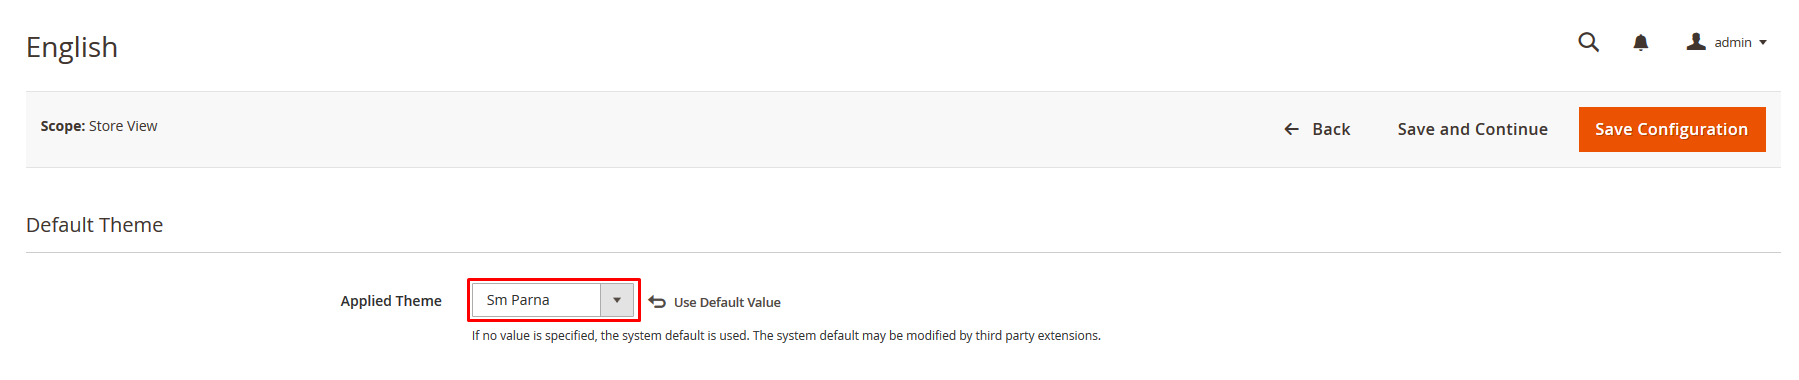This screenshot has height=380, width=1799.
Task: Open the admin account name menu
Action: click(x=1733, y=42)
